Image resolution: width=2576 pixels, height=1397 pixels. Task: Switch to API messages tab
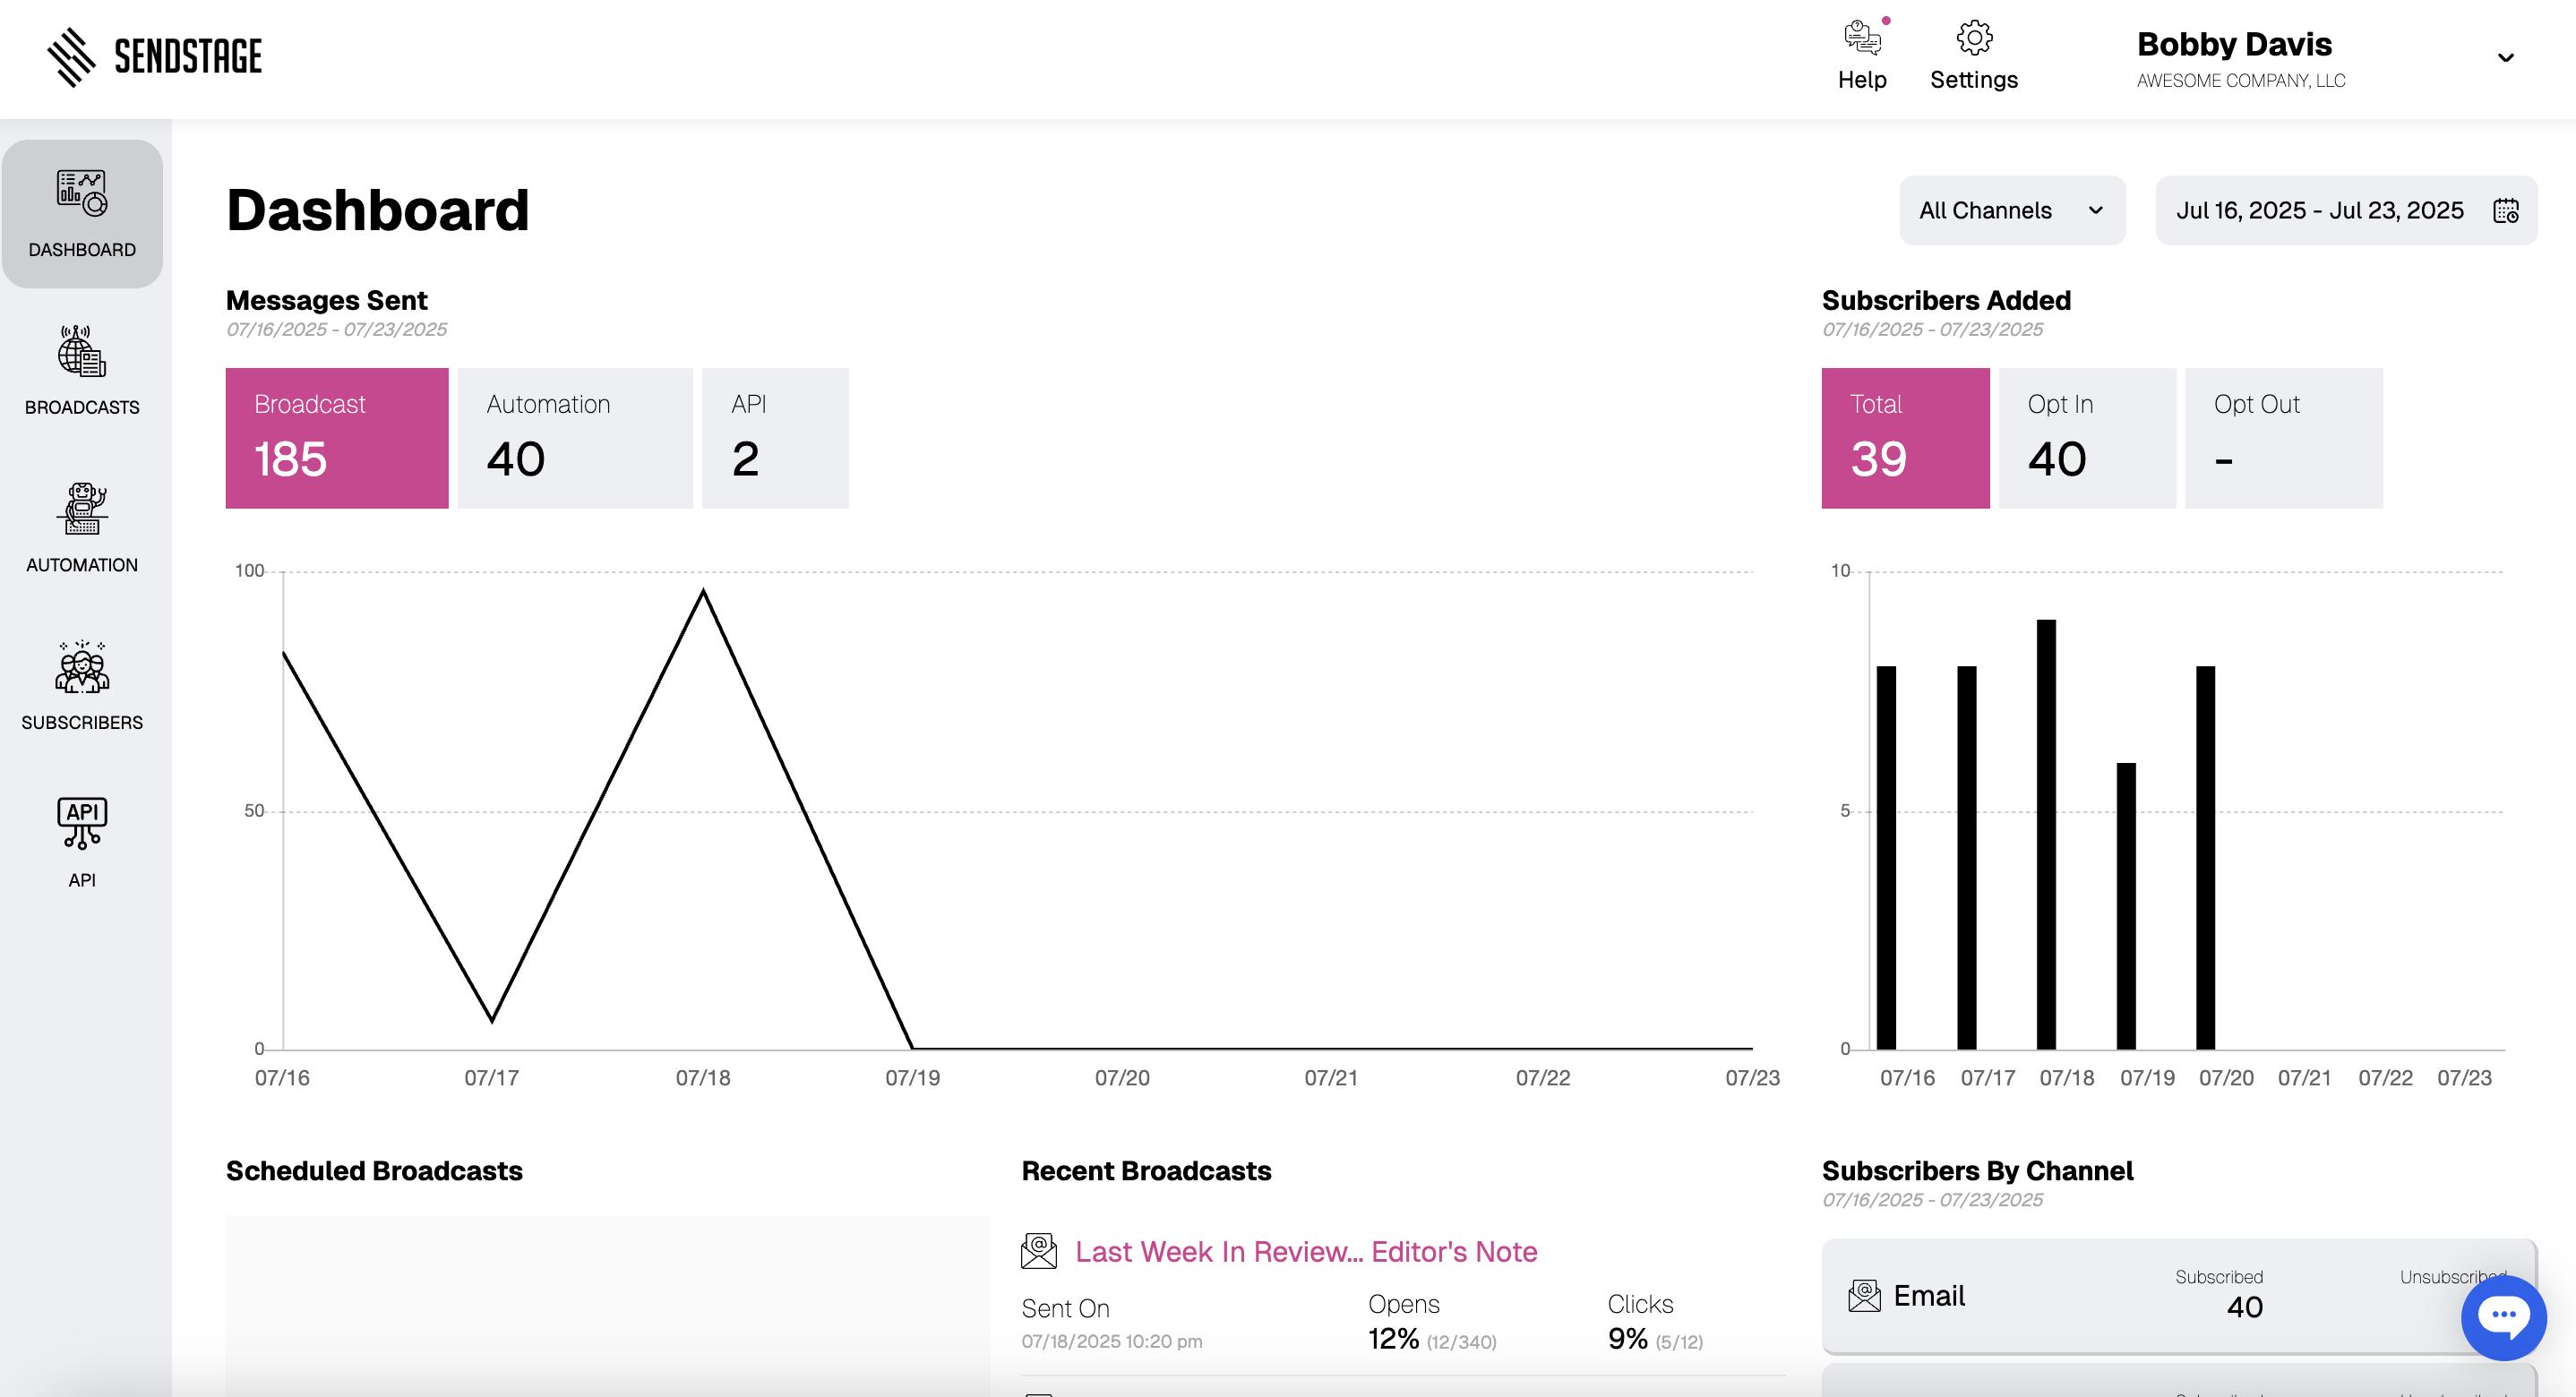coord(774,438)
